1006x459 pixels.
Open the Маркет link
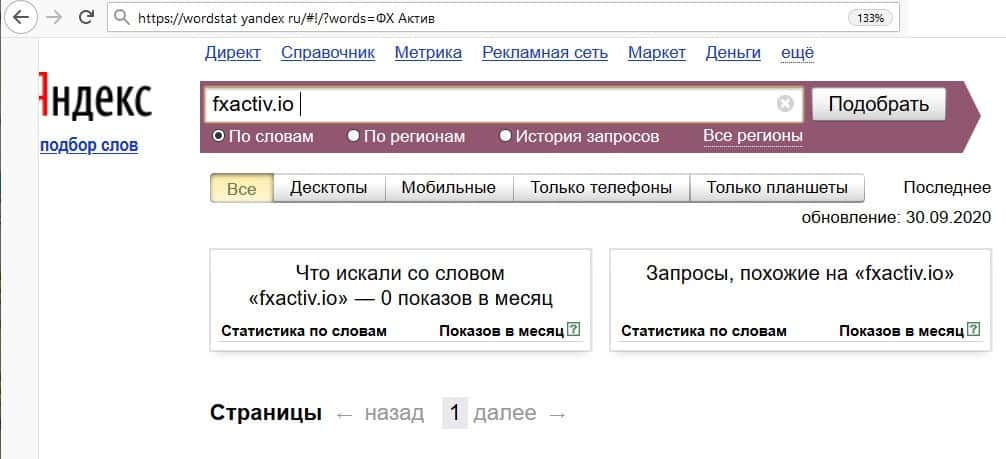(x=657, y=53)
